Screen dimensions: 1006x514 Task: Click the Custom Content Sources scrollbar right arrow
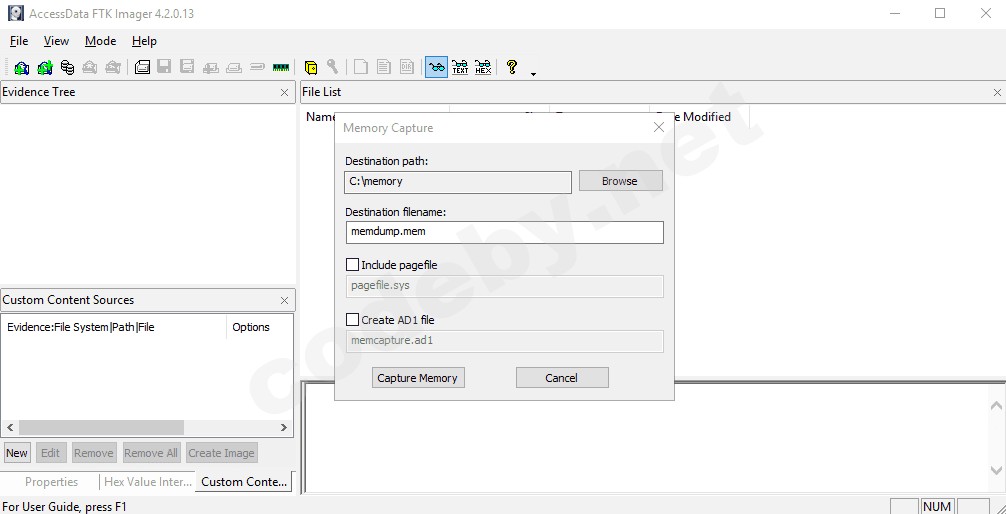click(284, 428)
